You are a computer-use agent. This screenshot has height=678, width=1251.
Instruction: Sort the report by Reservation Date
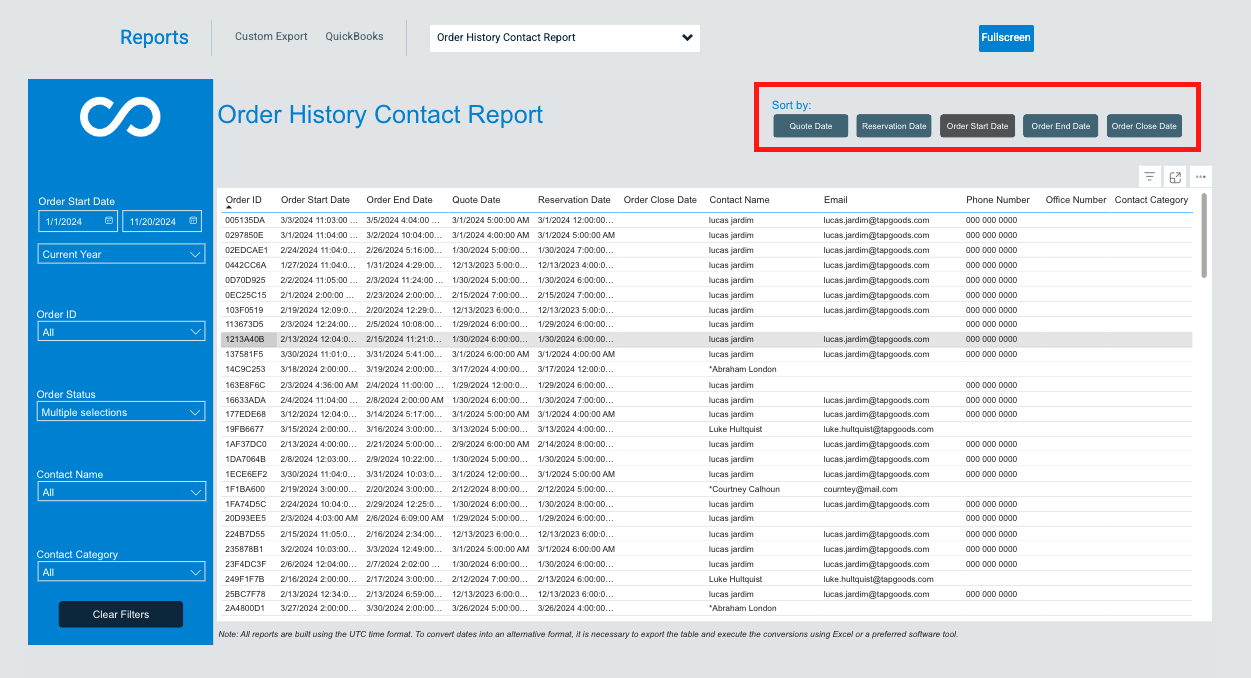pyautogui.click(x=893, y=126)
